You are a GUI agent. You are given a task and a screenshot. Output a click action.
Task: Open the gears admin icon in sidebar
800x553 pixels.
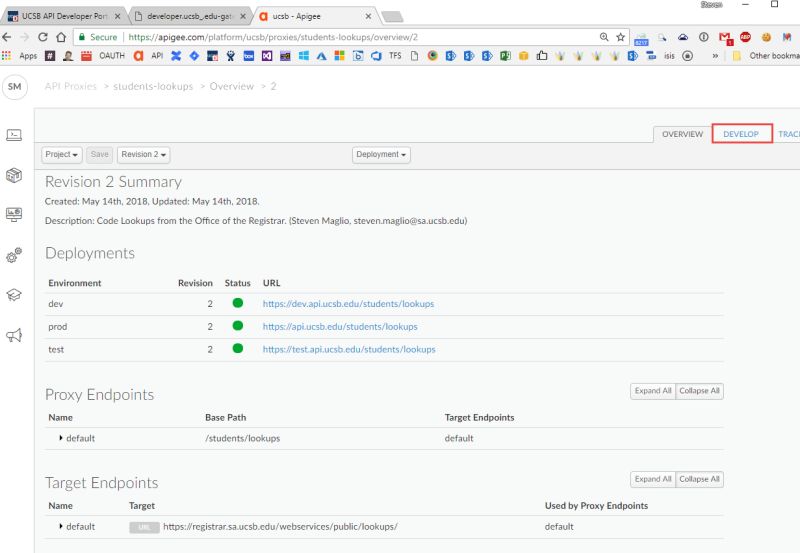14,255
